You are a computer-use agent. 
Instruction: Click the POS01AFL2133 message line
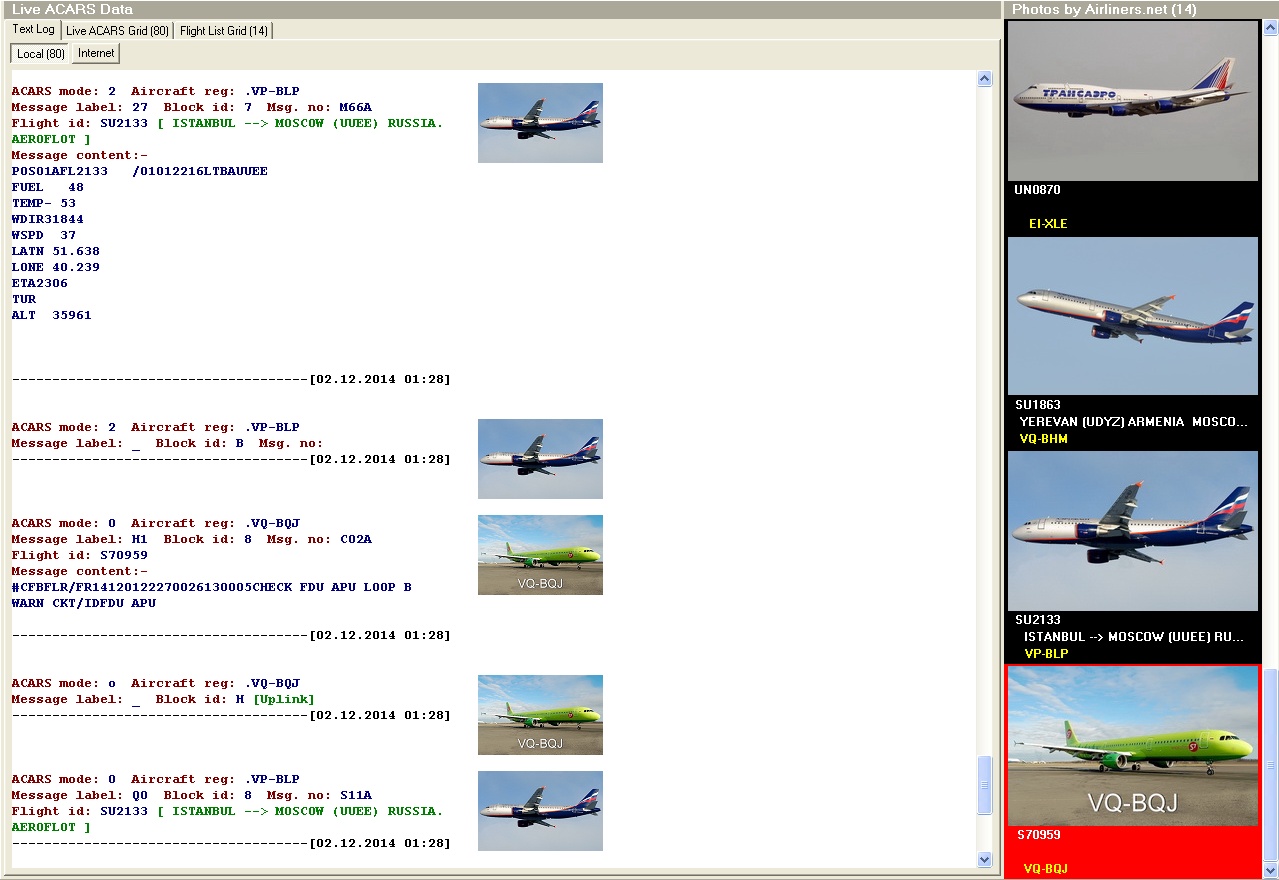(140, 171)
